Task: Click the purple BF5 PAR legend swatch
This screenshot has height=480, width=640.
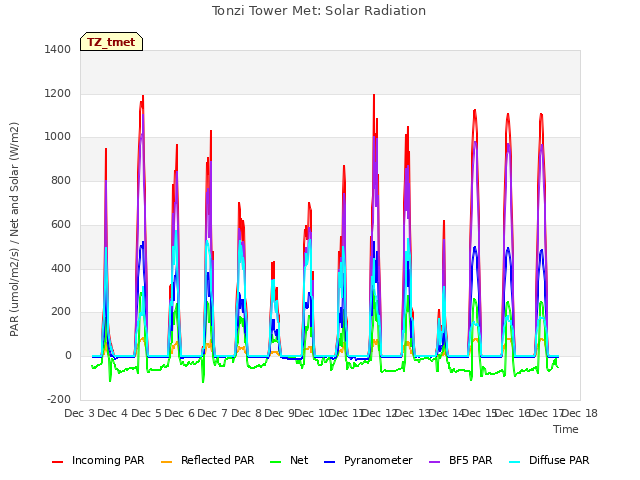Action: pyautogui.click(x=435, y=462)
